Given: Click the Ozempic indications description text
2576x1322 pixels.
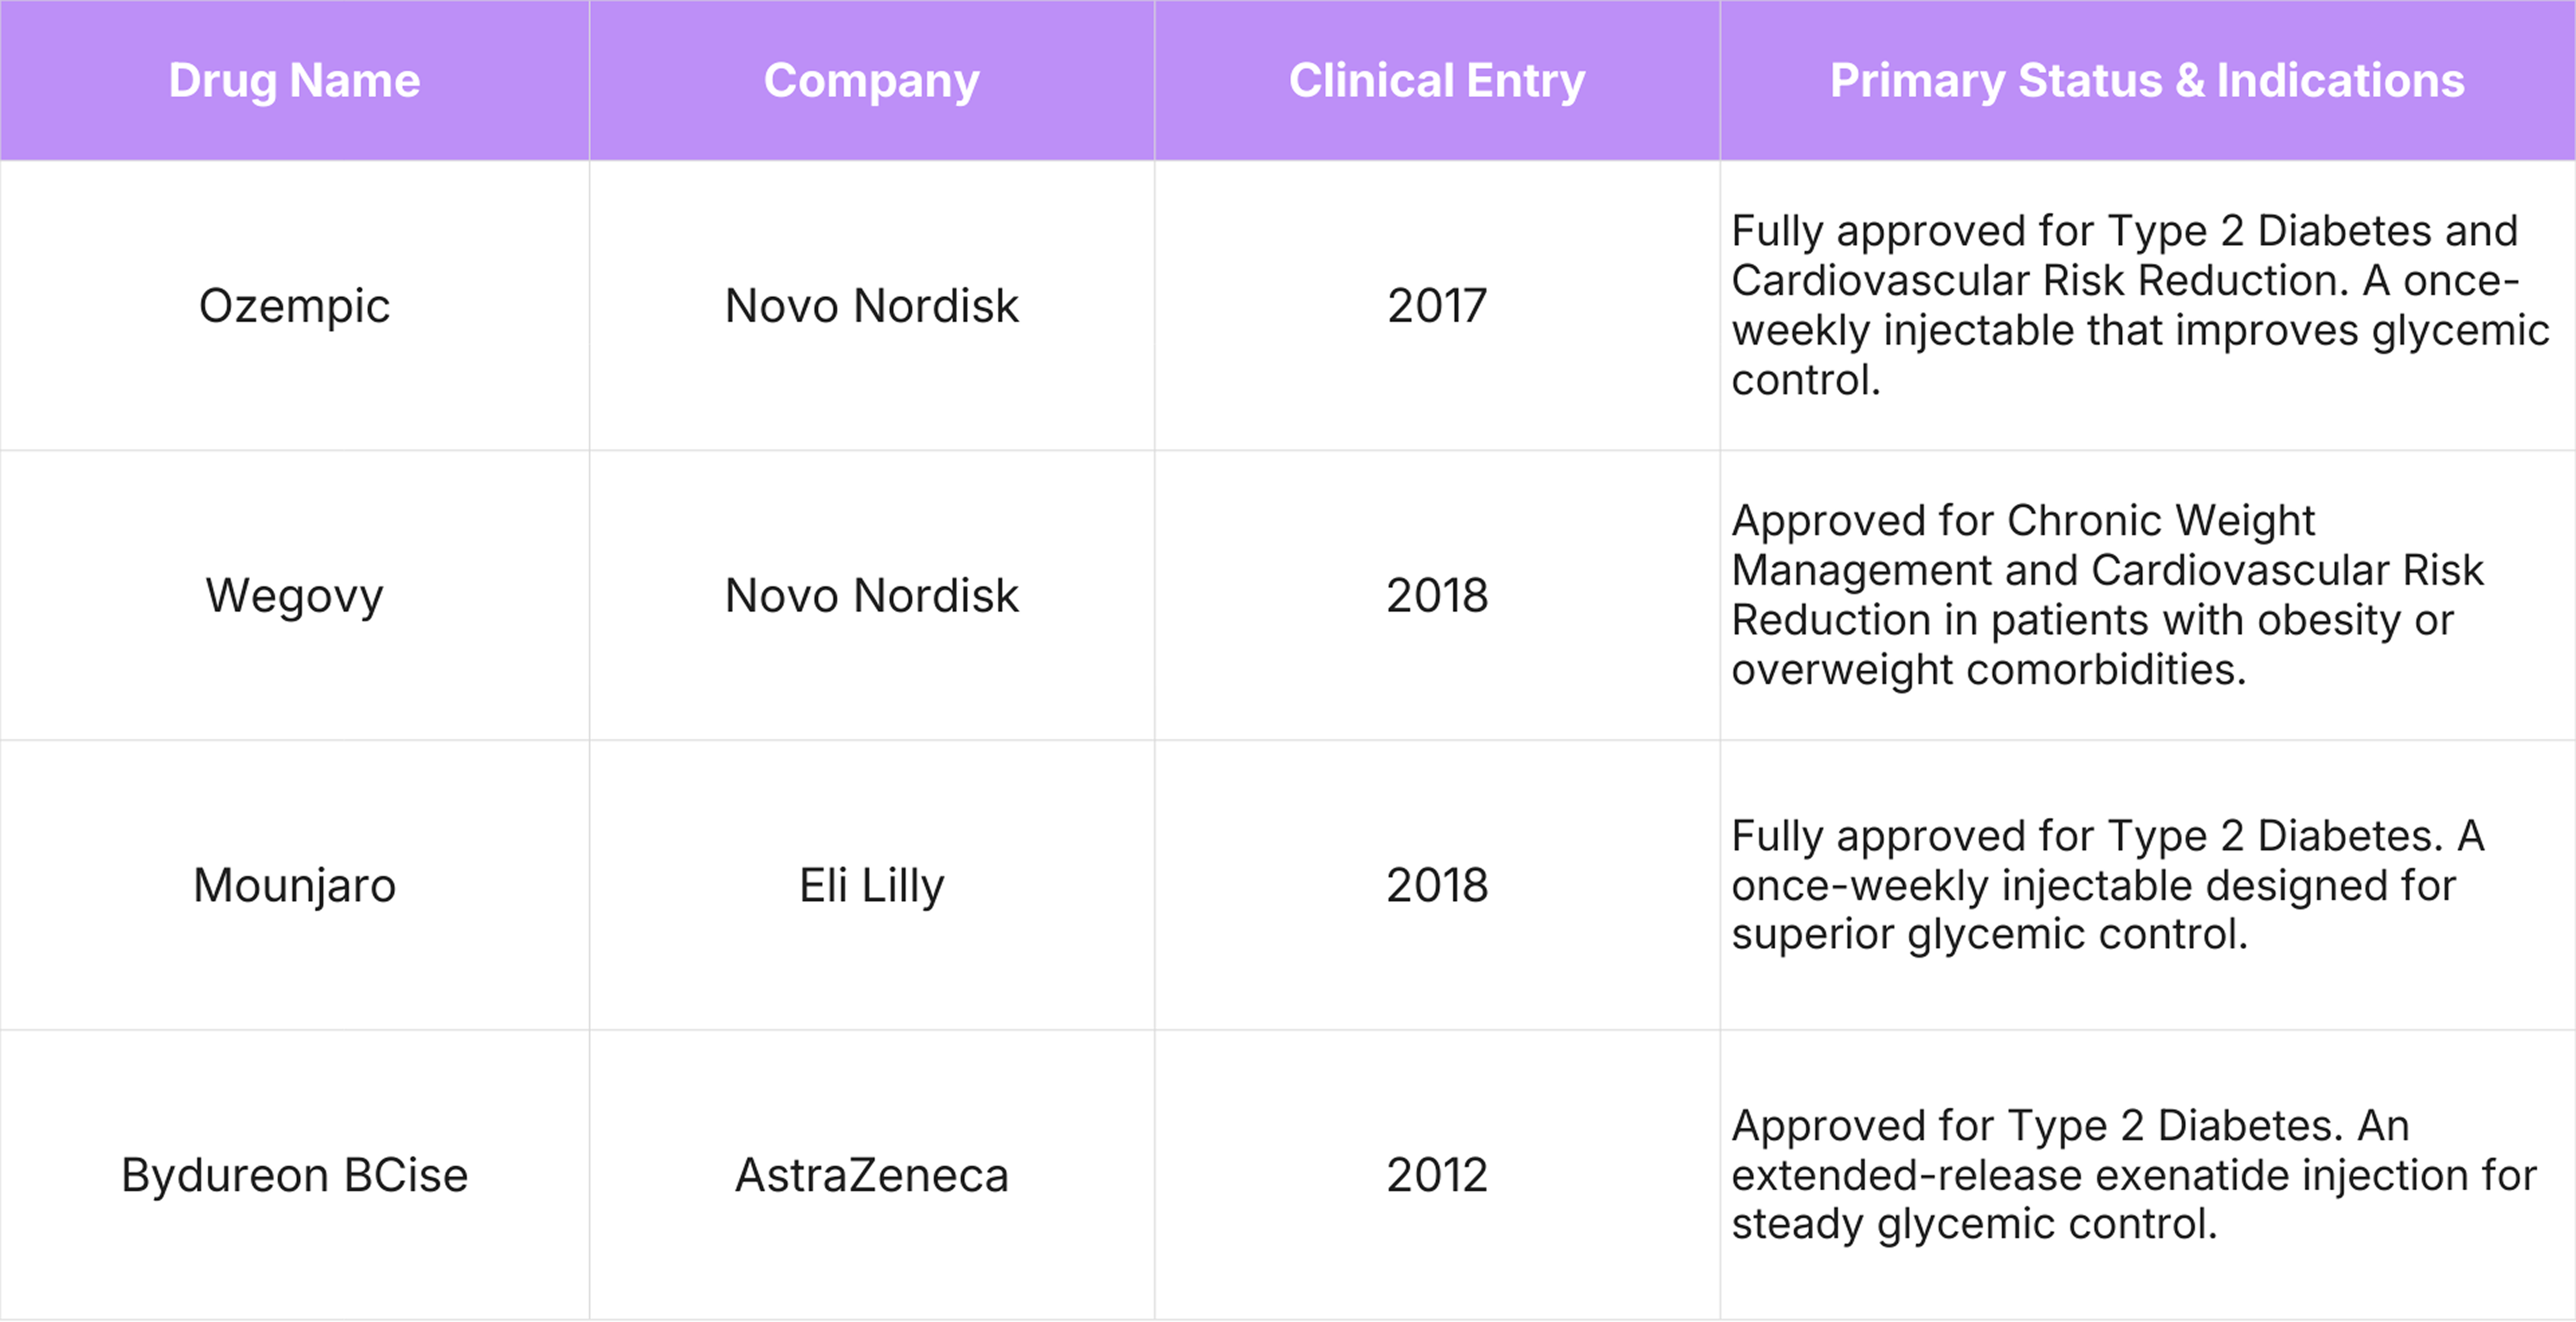Looking at the screenshot, I should click(x=2140, y=305).
